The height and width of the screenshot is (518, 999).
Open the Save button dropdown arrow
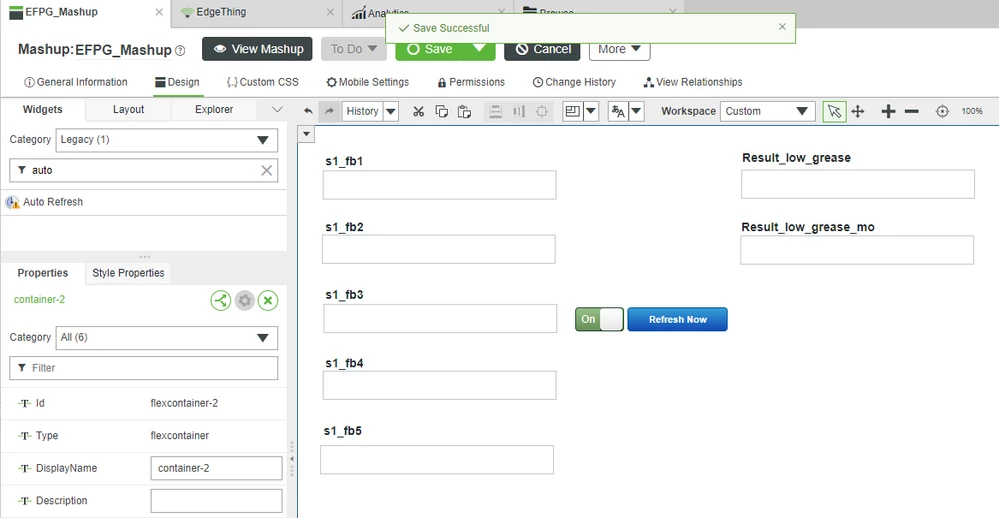point(480,48)
